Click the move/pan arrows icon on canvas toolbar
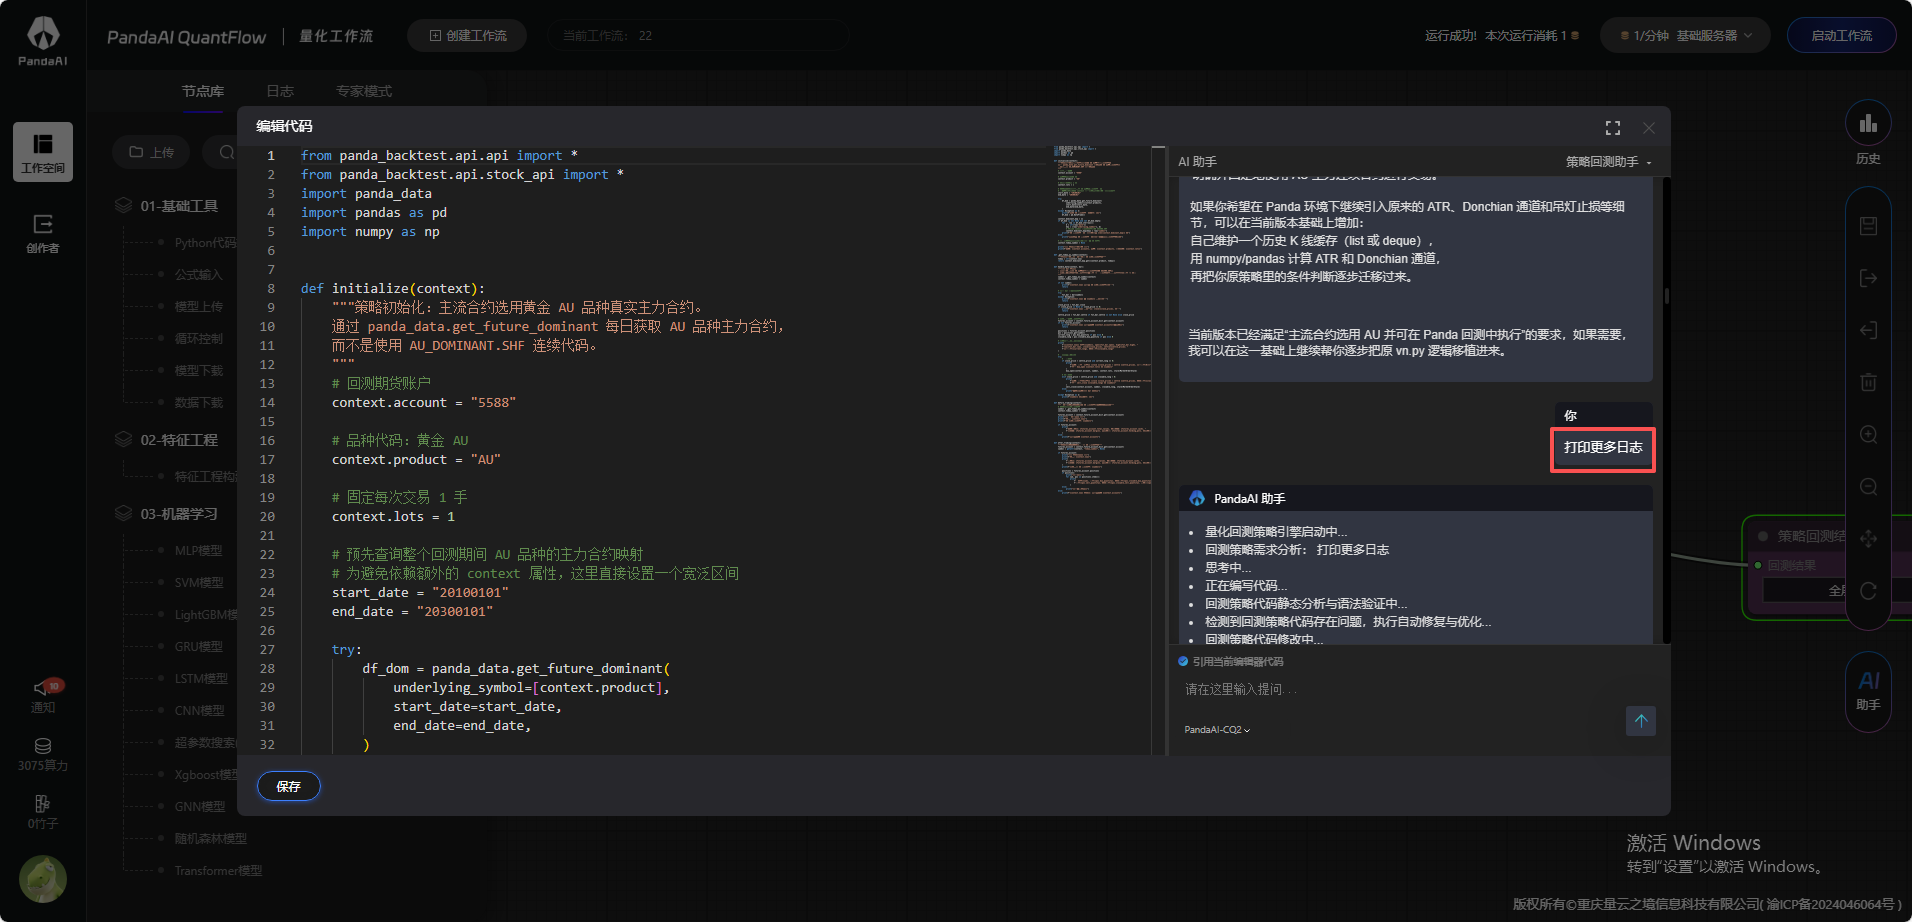This screenshot has width=1912, height=922. click(1868, 538)
